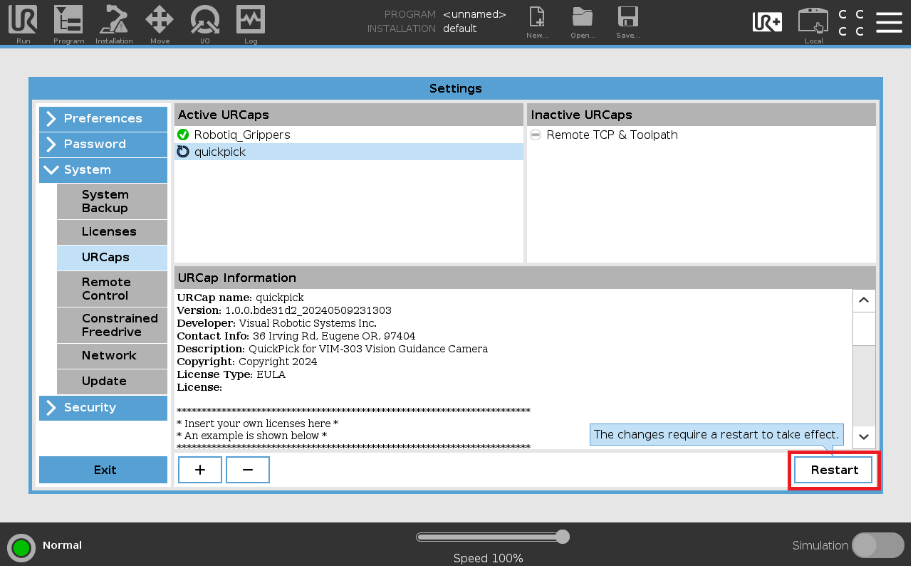Click the restart required tooltip message
913x568 pixels.
tap(716, 435)
